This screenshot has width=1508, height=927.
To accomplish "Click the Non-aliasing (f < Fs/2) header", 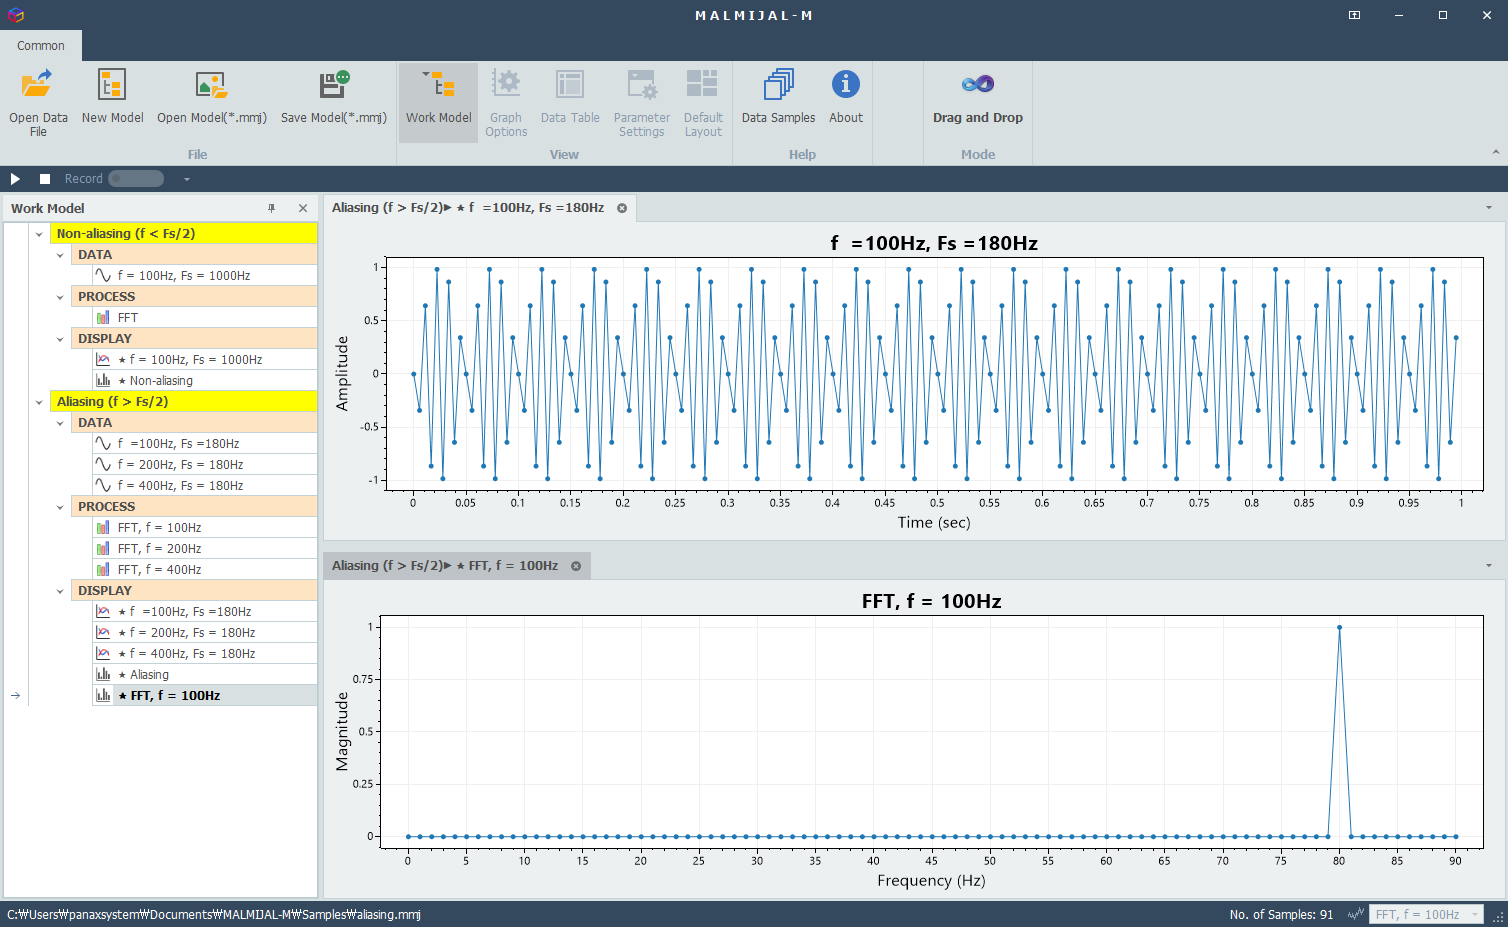I will 184,233.
